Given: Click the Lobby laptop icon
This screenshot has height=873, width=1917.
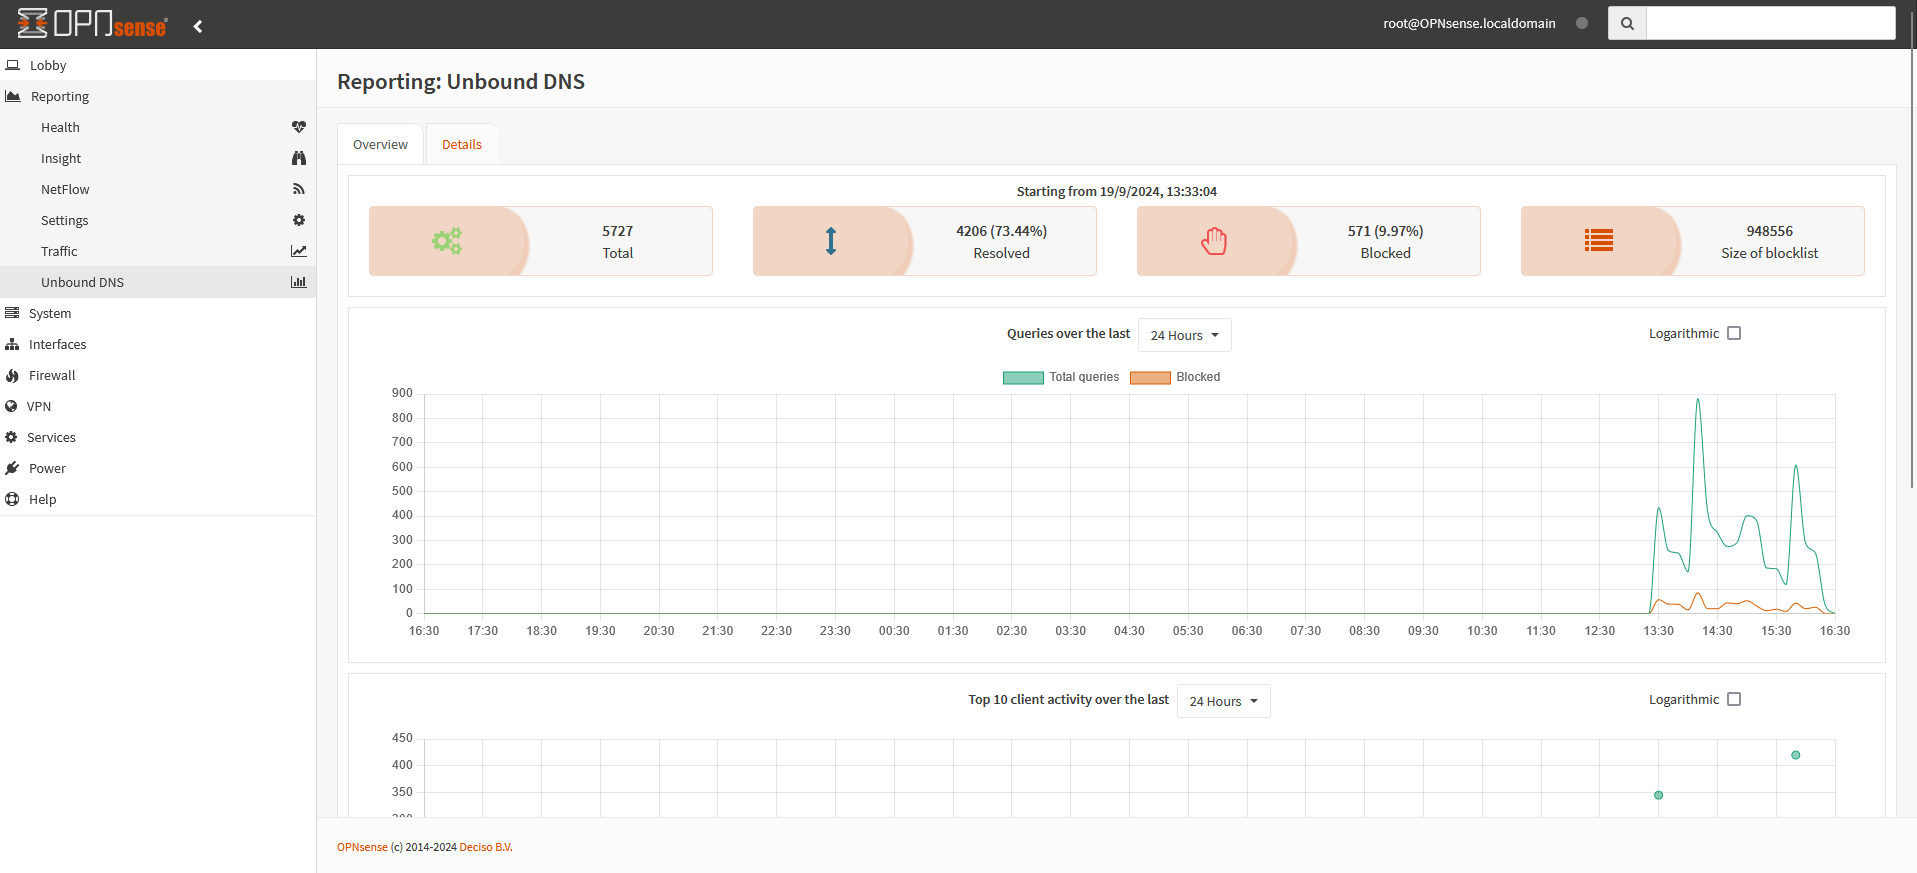Looking at the screenshot, I should (13, 65).
